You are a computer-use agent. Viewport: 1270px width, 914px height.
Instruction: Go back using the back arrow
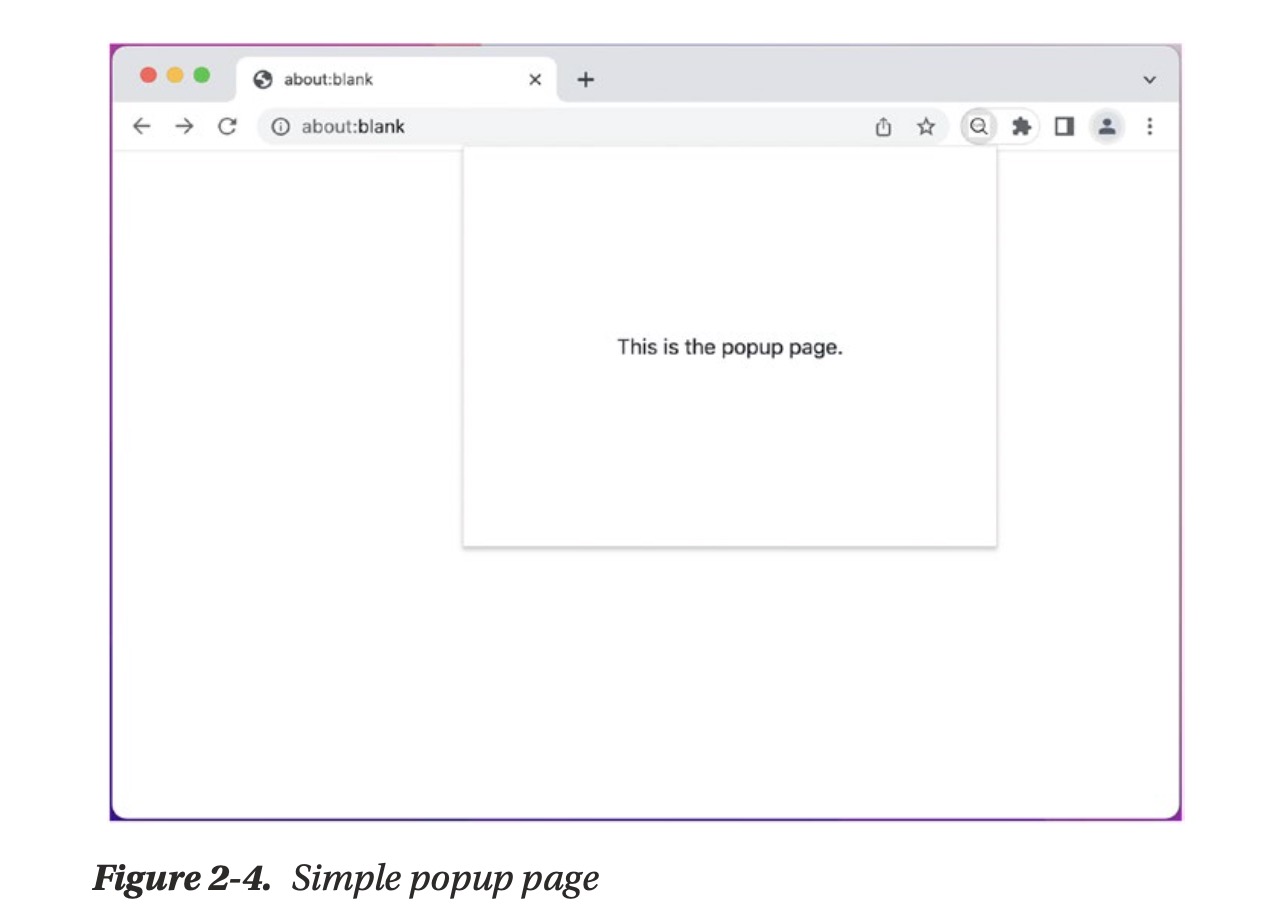[x=141, y=127]
